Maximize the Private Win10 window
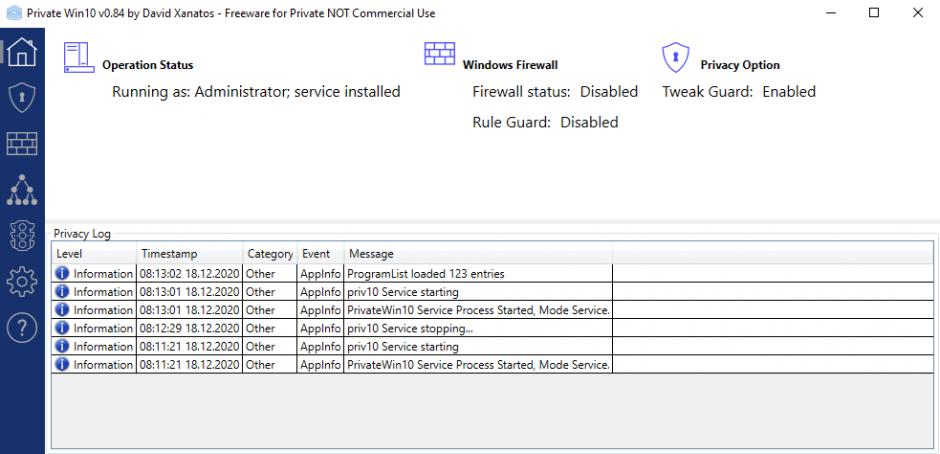 [874, 13]
